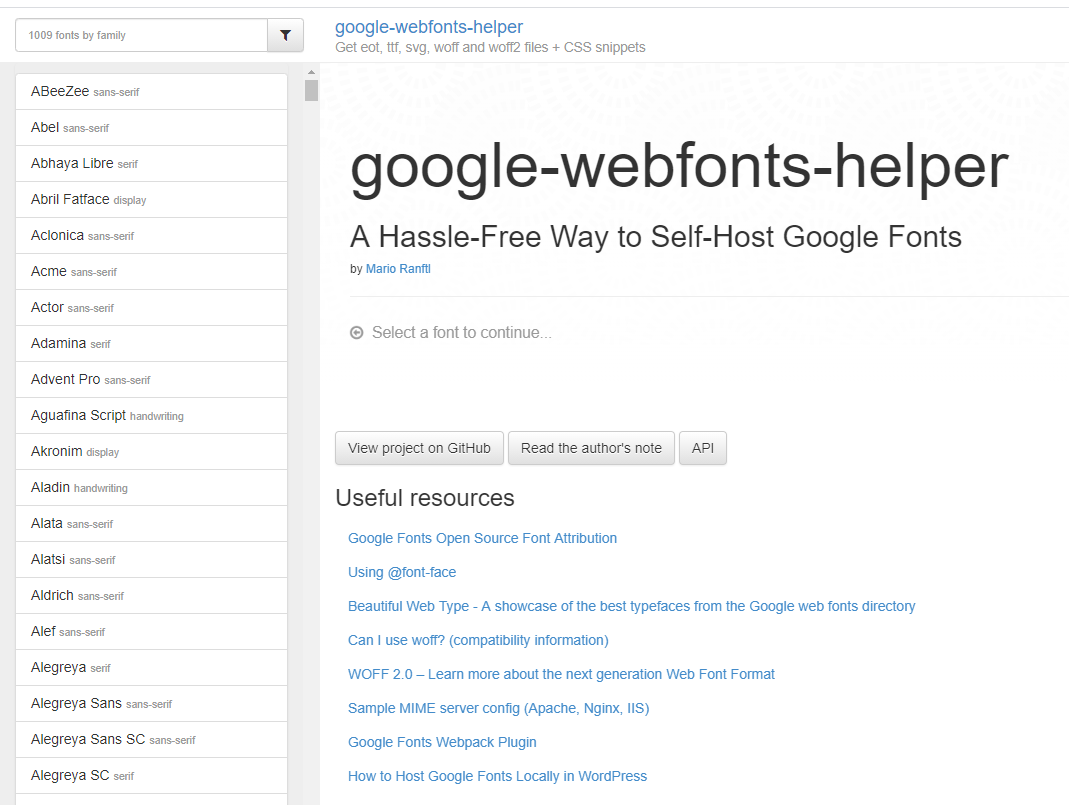The height and width of the screenshot is (805, 1069).
Task: Click the google-webfonts-helper header title link
Action: 428,27
